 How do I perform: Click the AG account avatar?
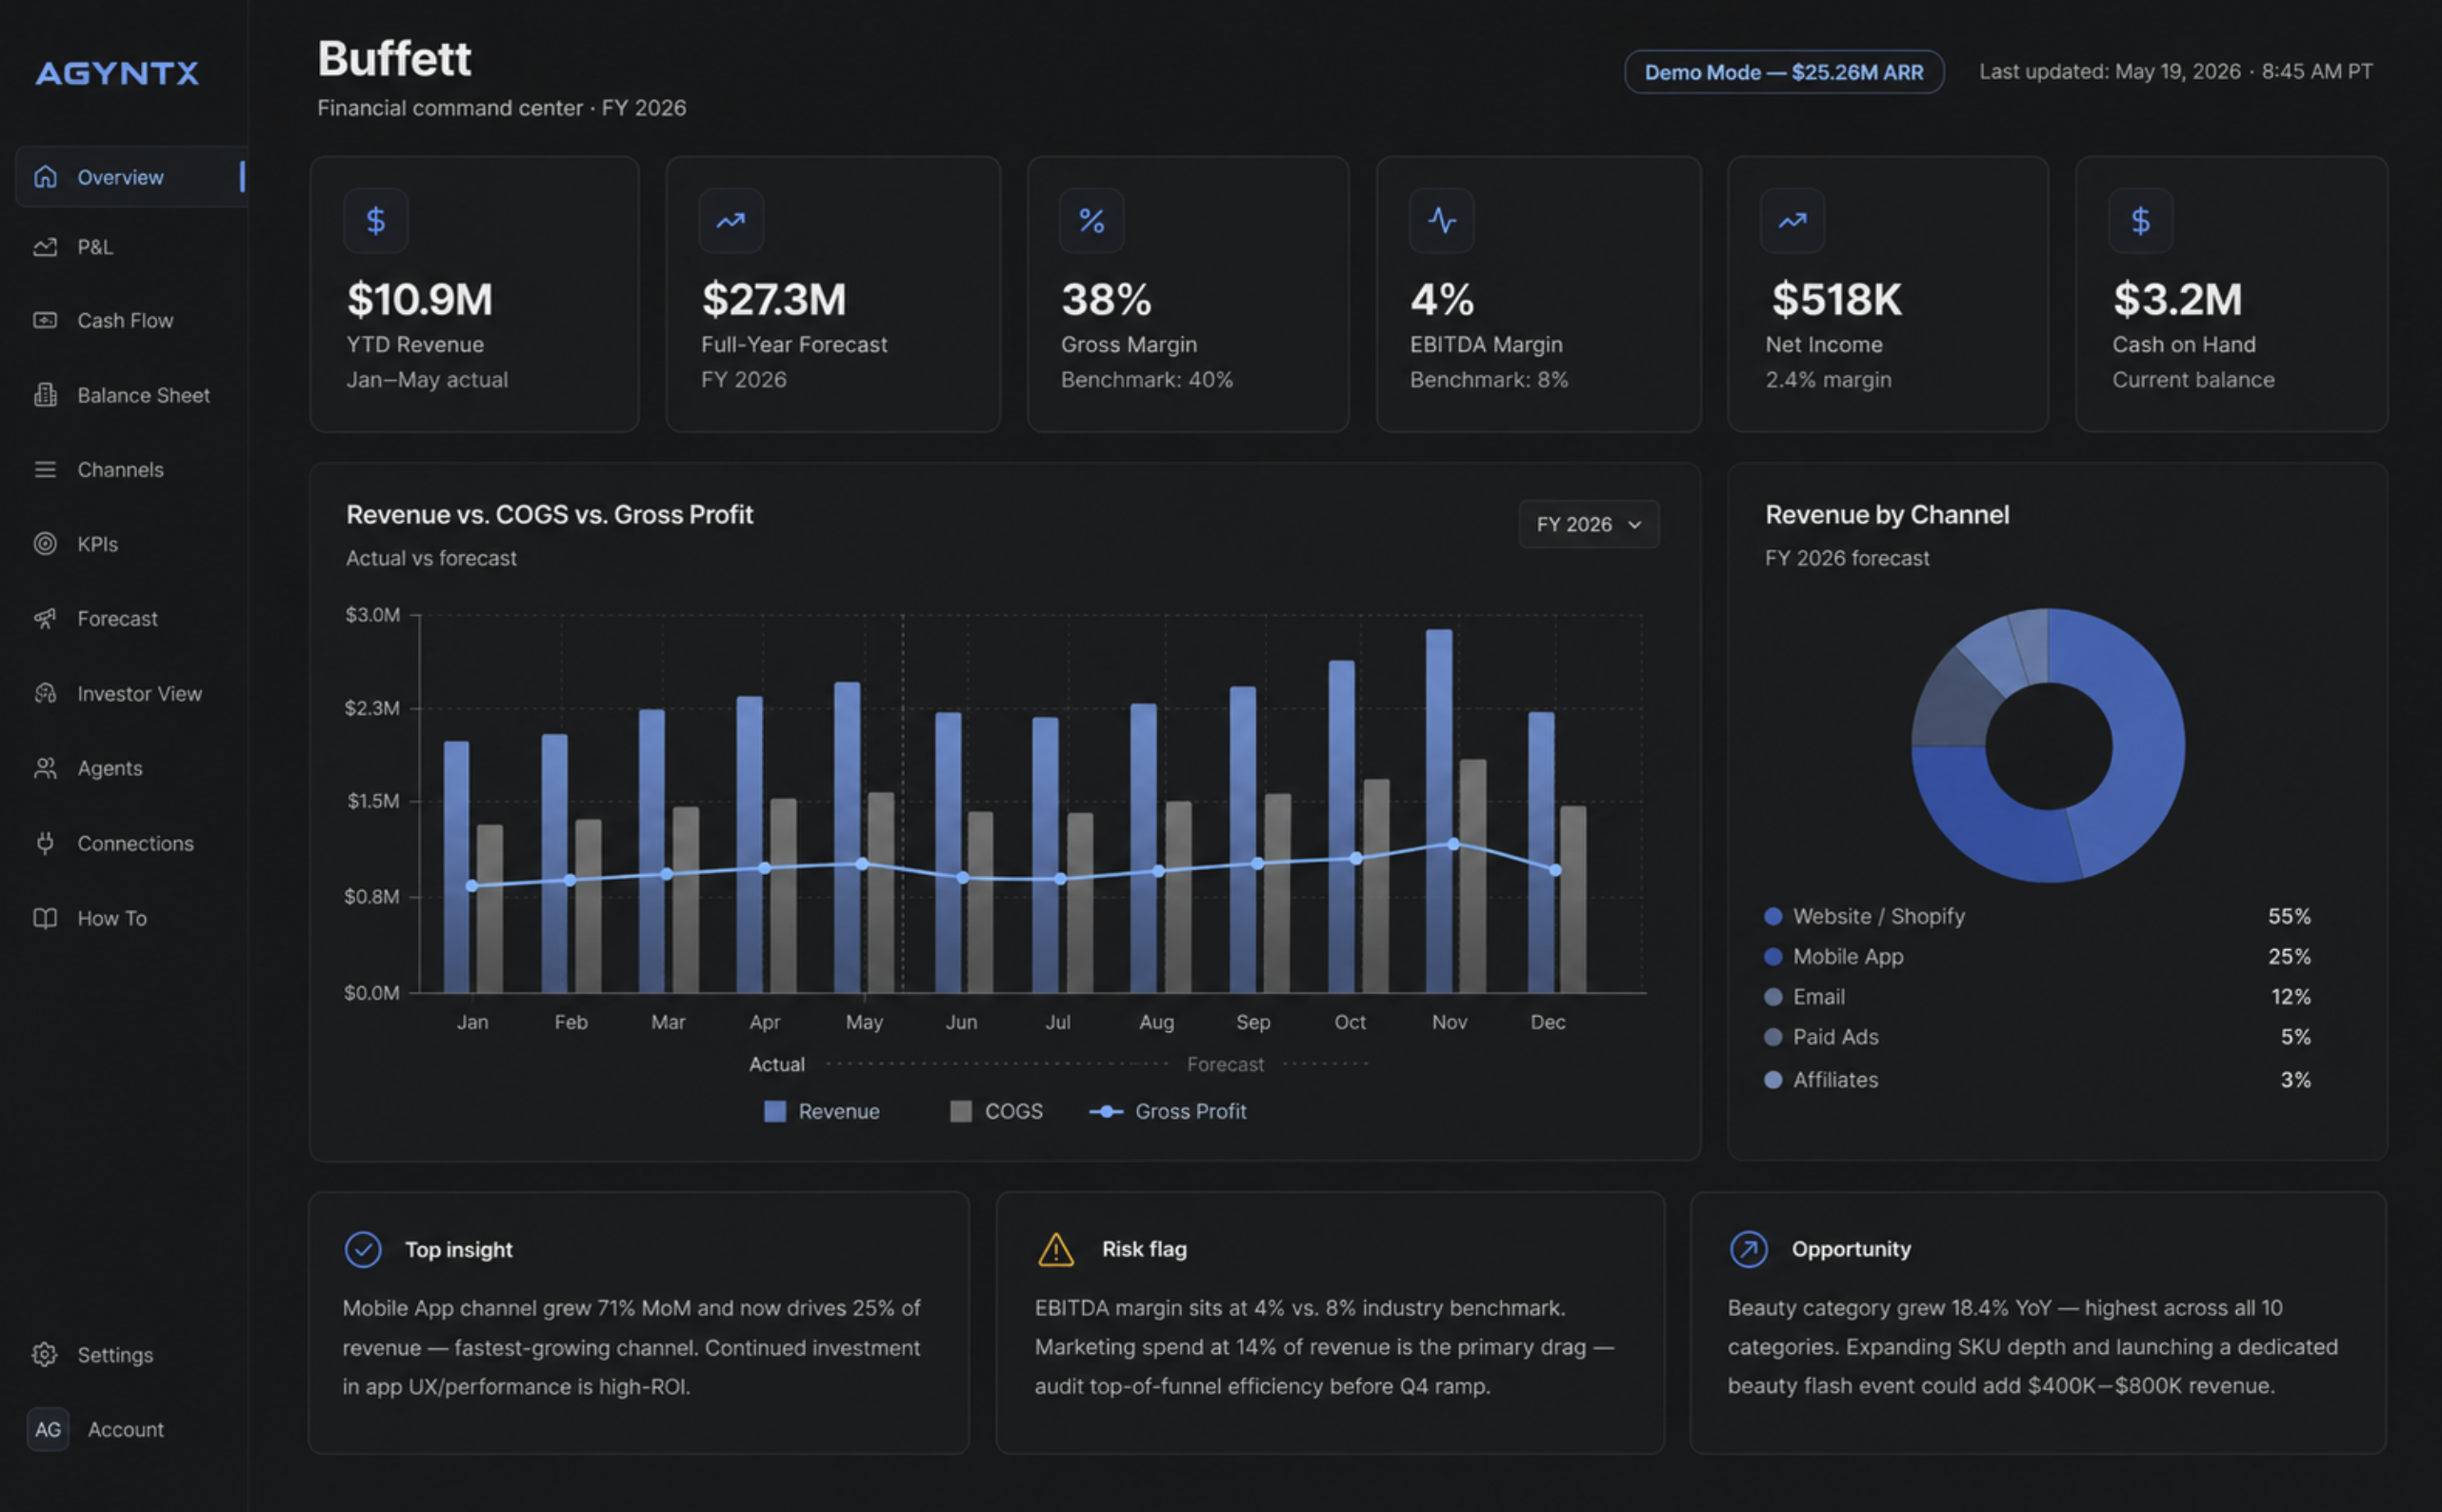click(x=48, y=1429)
